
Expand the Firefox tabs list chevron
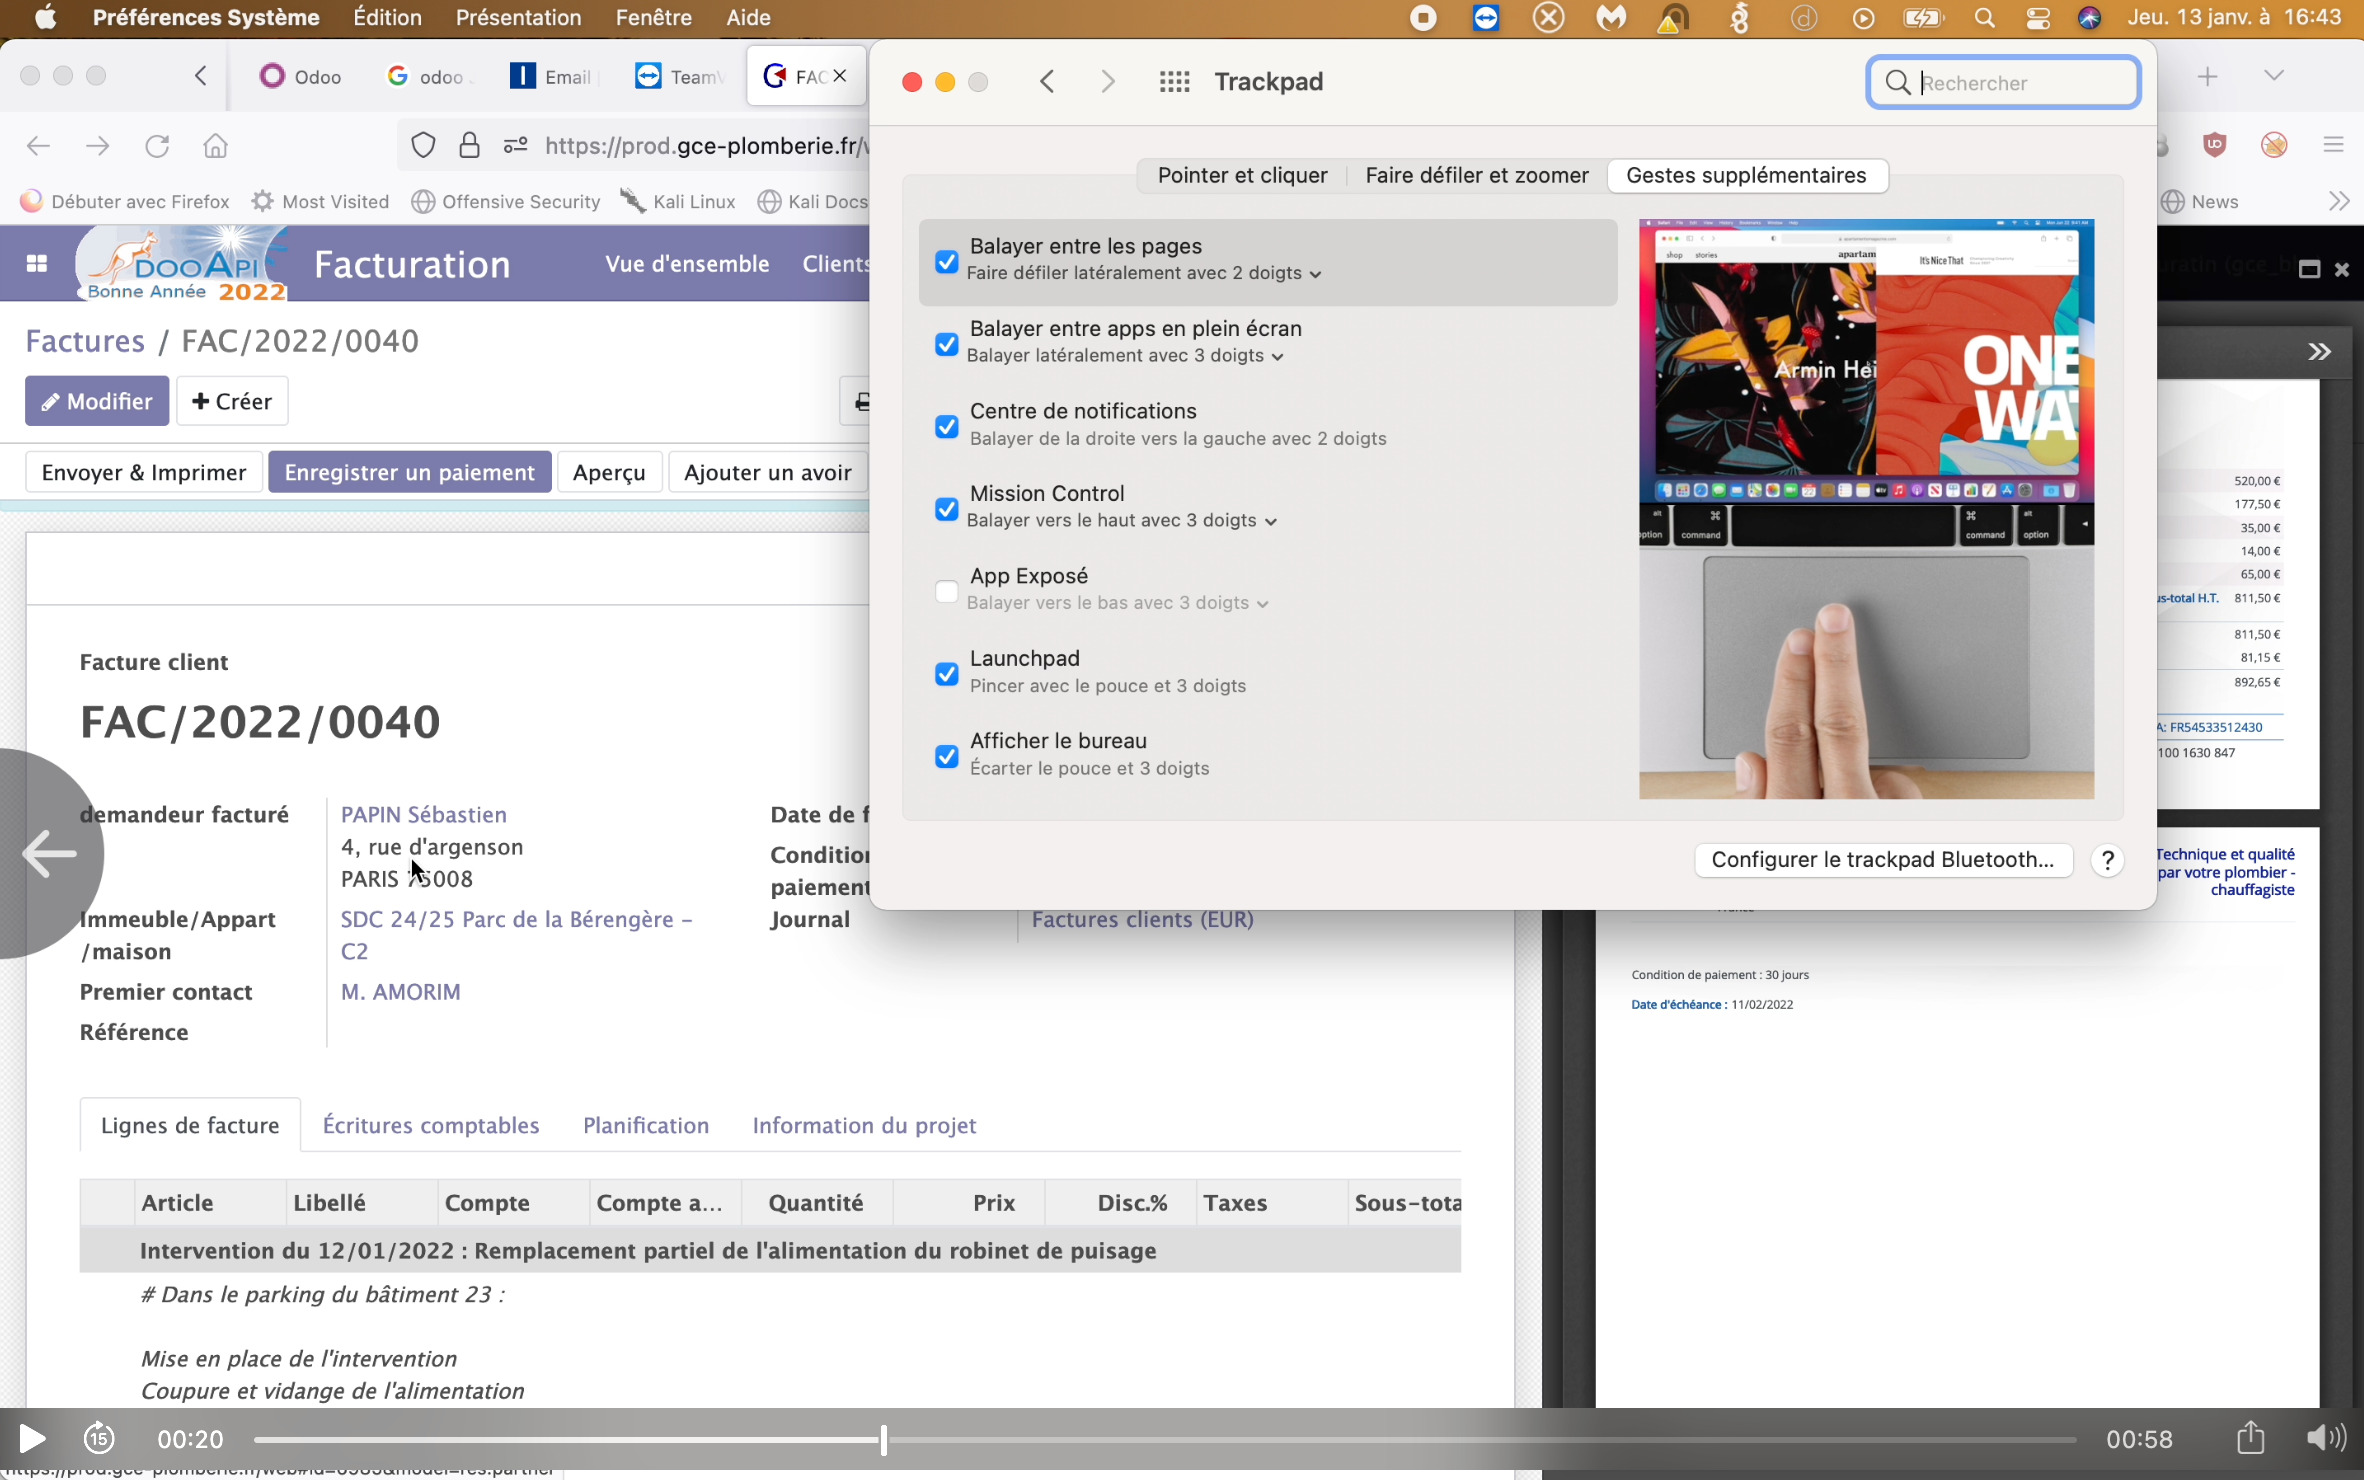coord(2274,76)
